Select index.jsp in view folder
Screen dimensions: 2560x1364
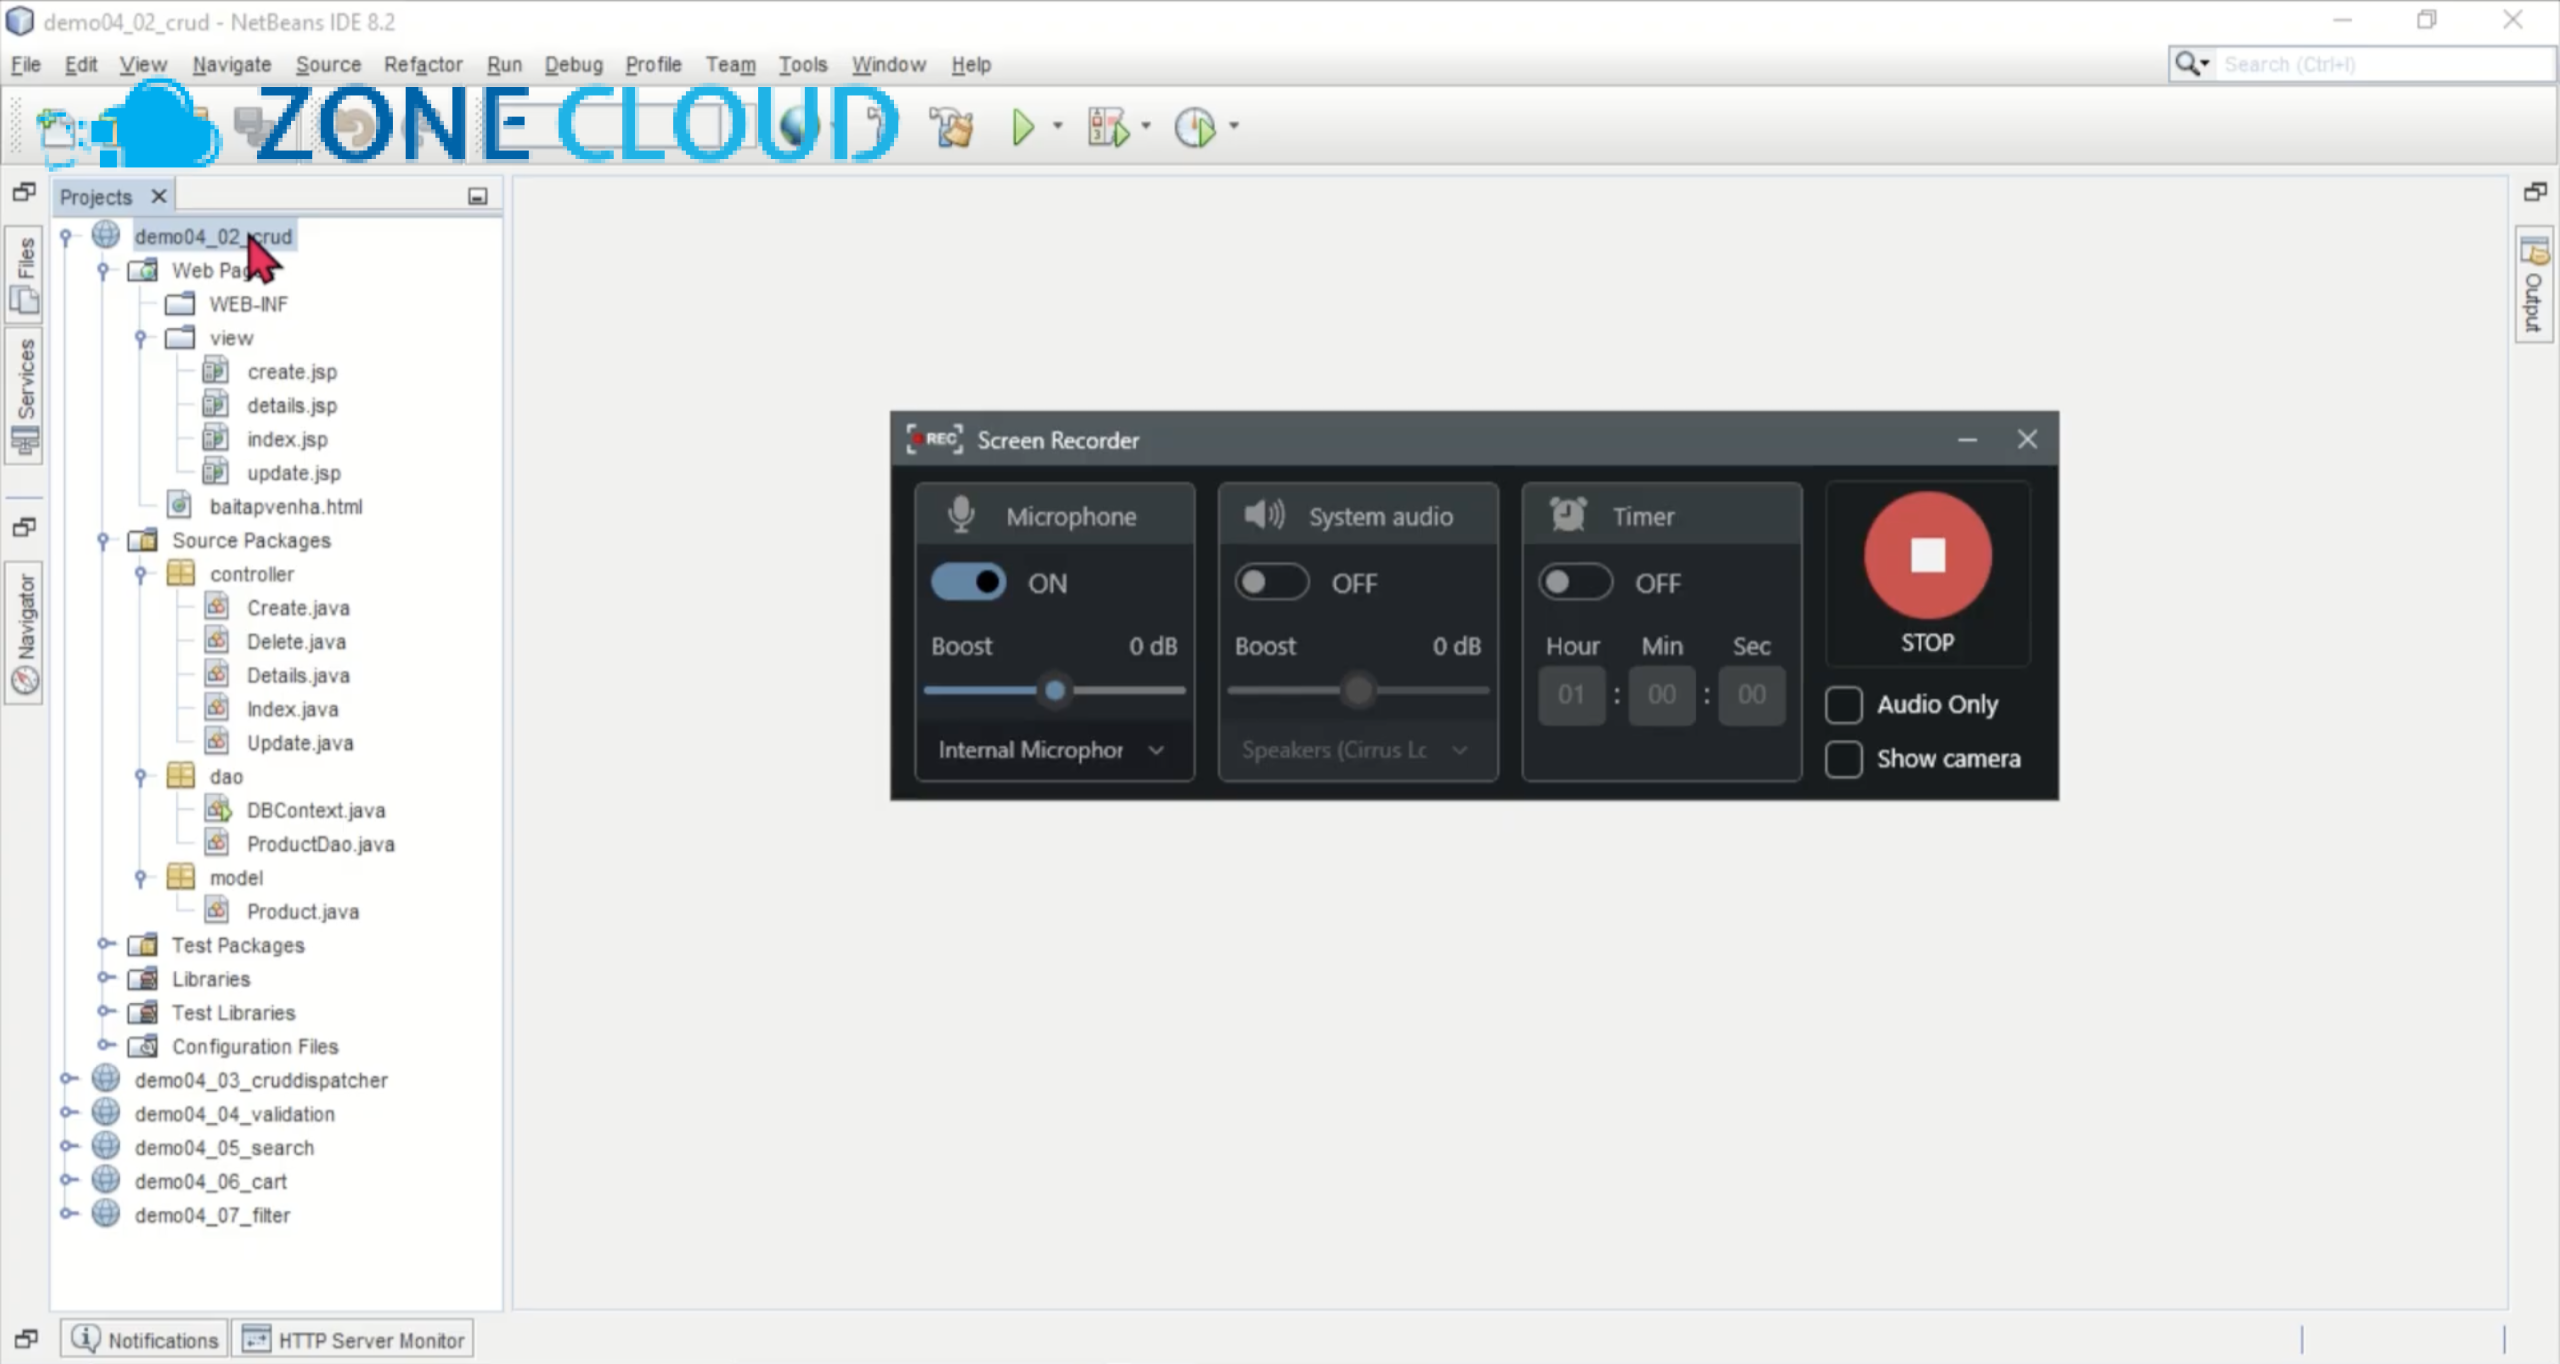pyautogui.click(x=287, y=440)
